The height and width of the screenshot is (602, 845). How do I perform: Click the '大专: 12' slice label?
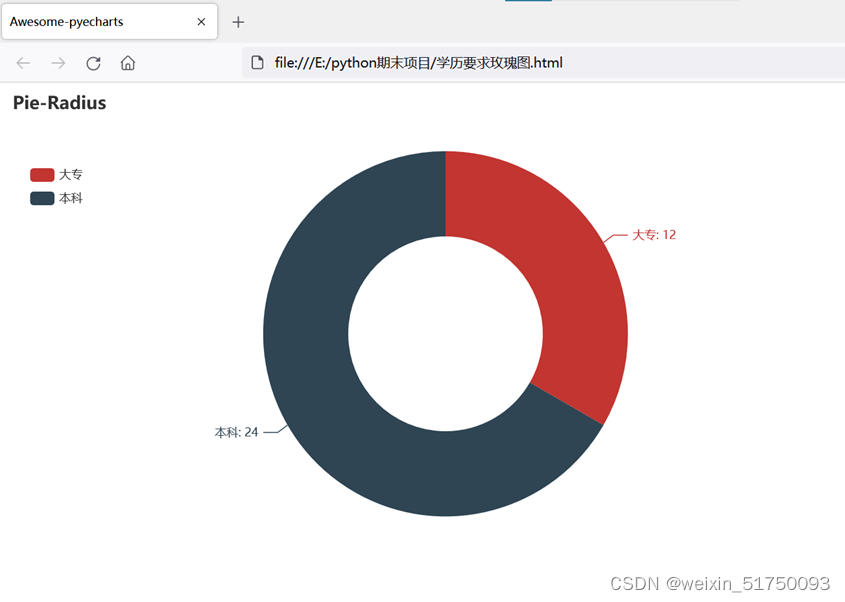click(654, 235)
